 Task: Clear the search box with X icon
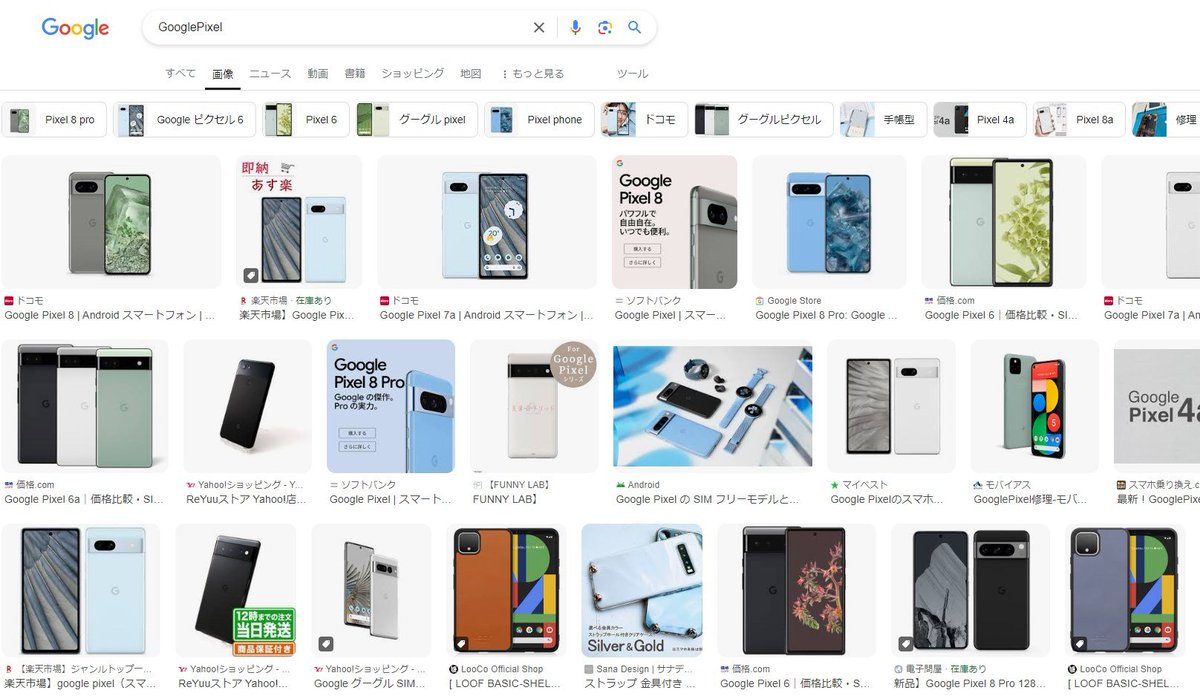tap(539, 28)
